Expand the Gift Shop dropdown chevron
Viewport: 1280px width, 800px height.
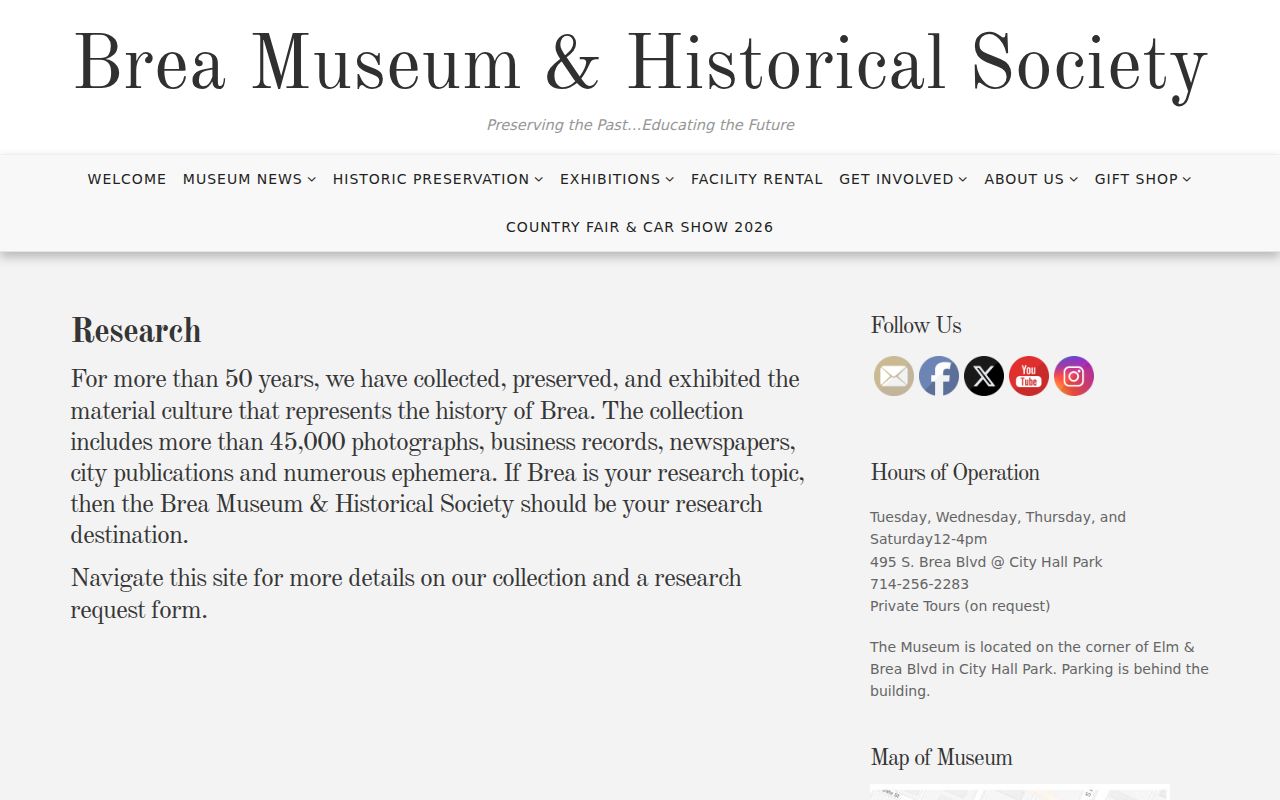(x=1187, y=180)
